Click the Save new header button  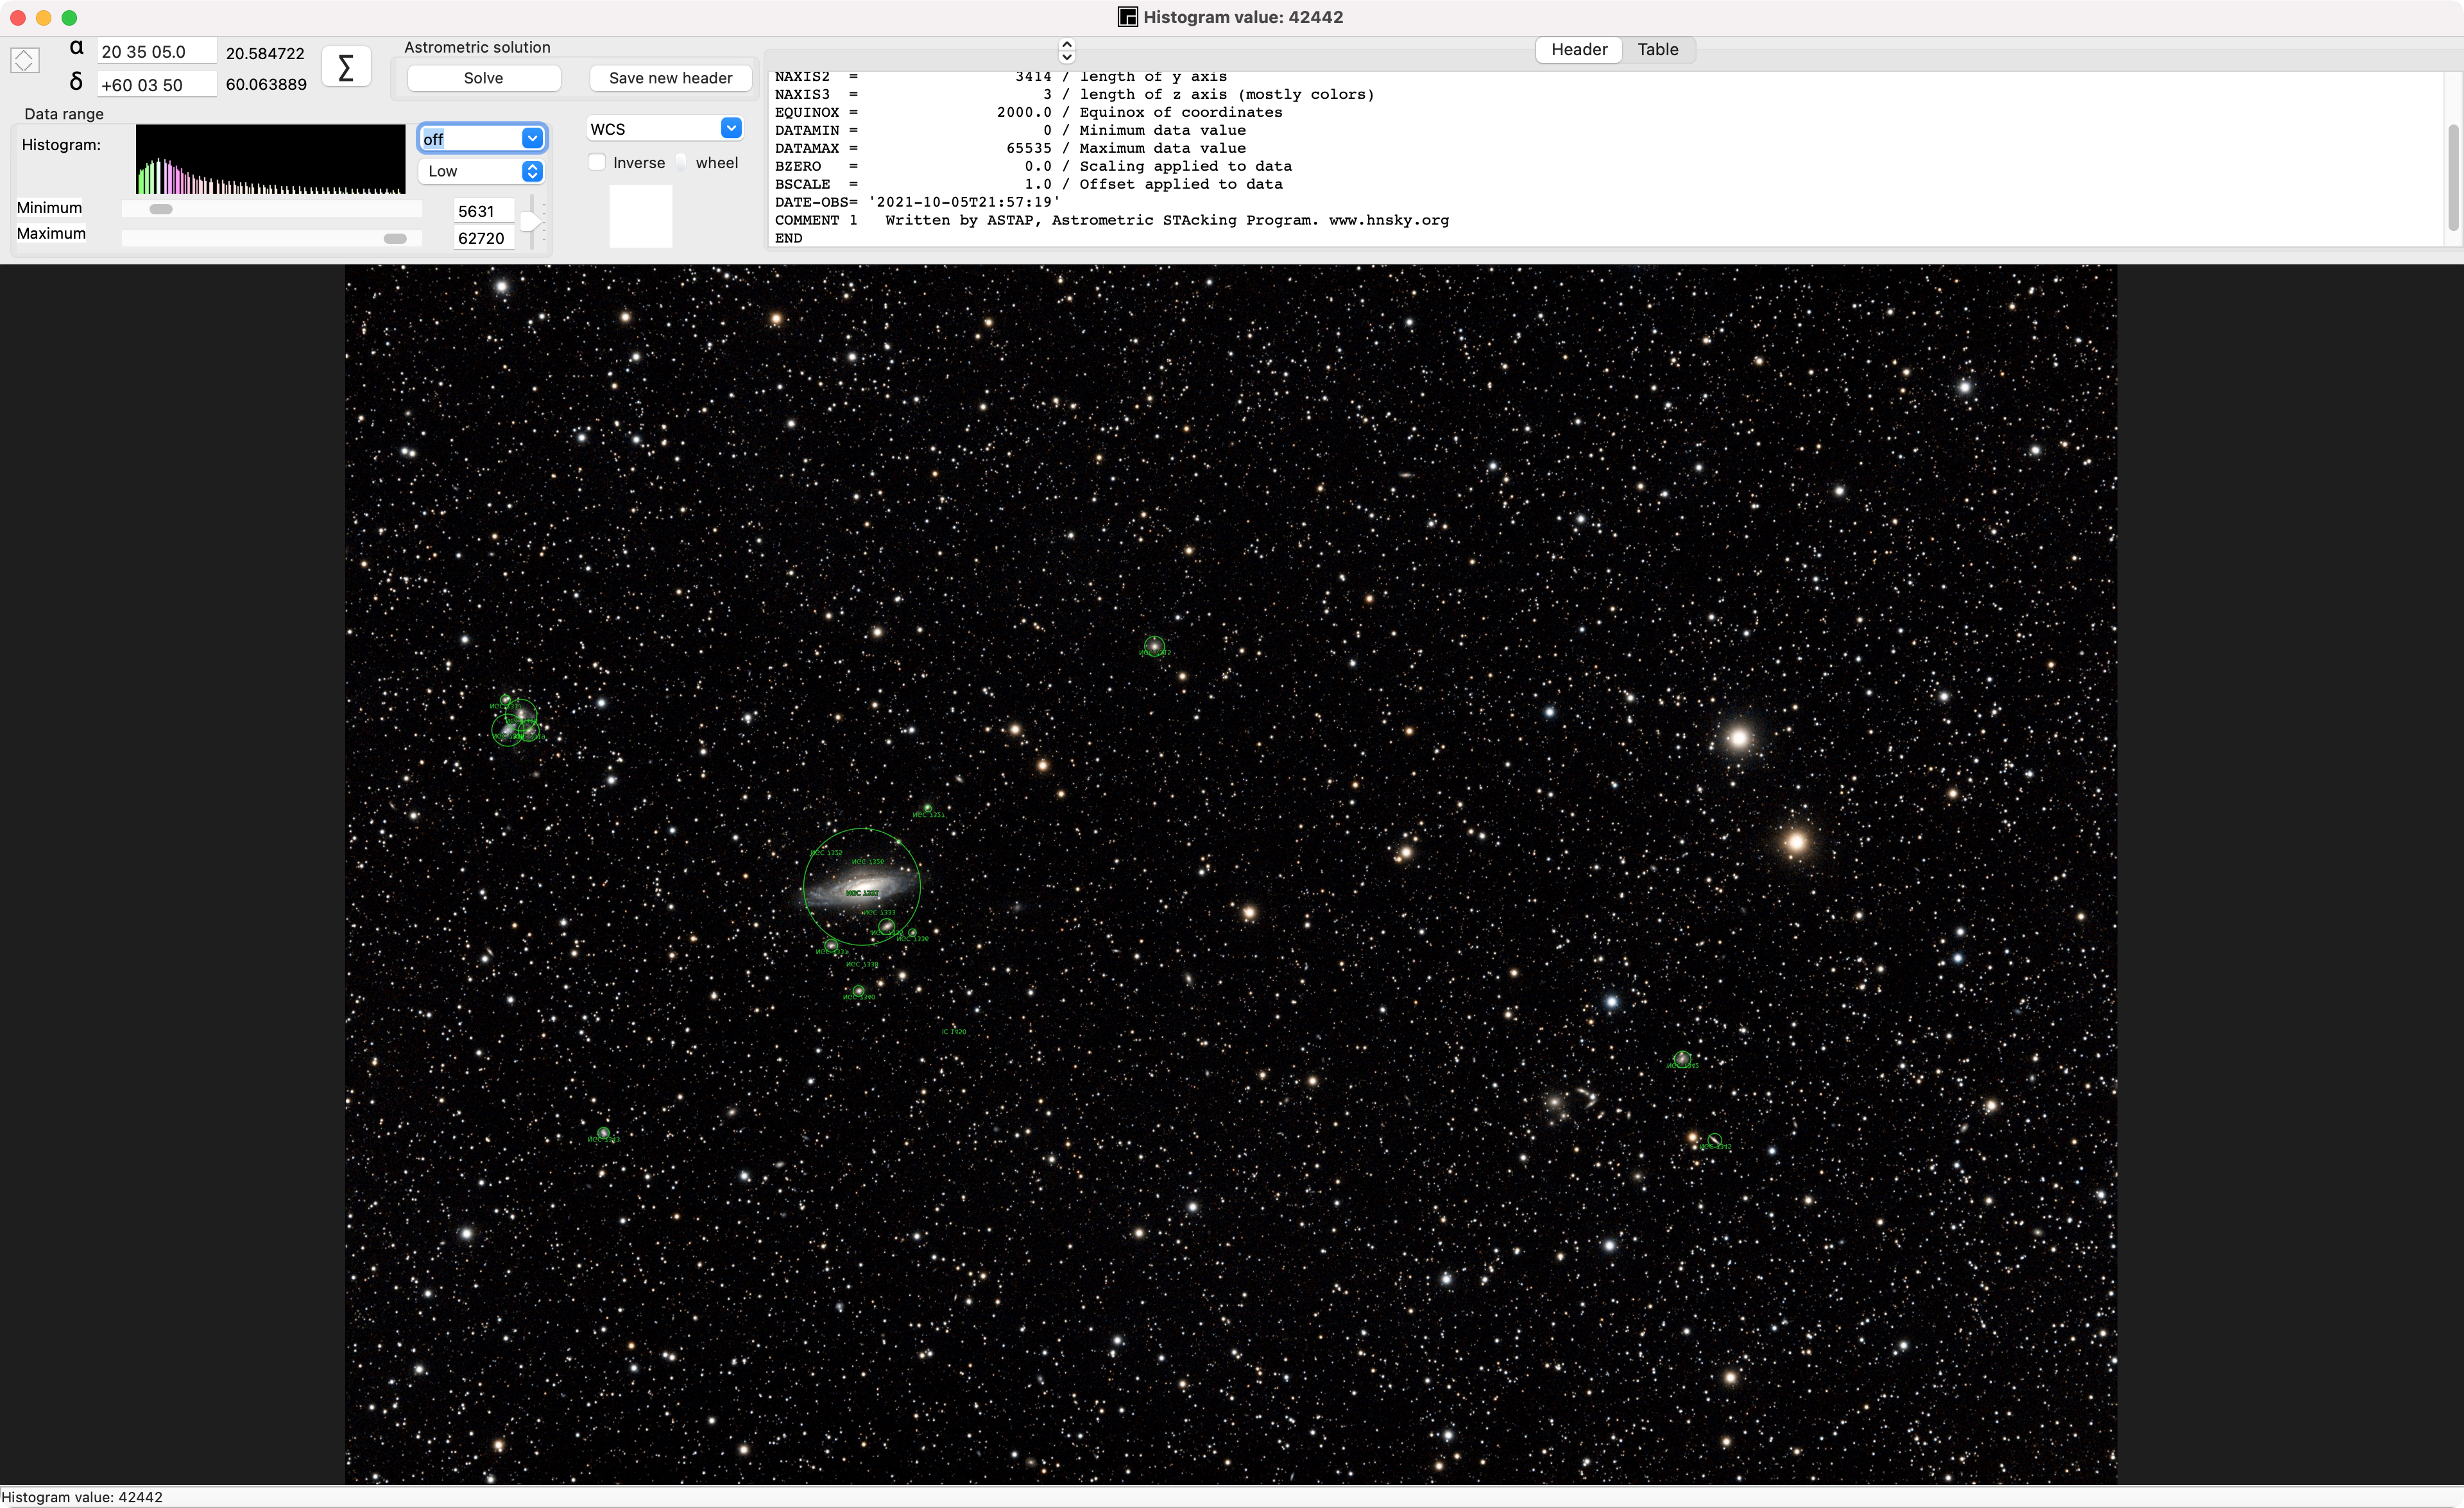tap(670, 78)
